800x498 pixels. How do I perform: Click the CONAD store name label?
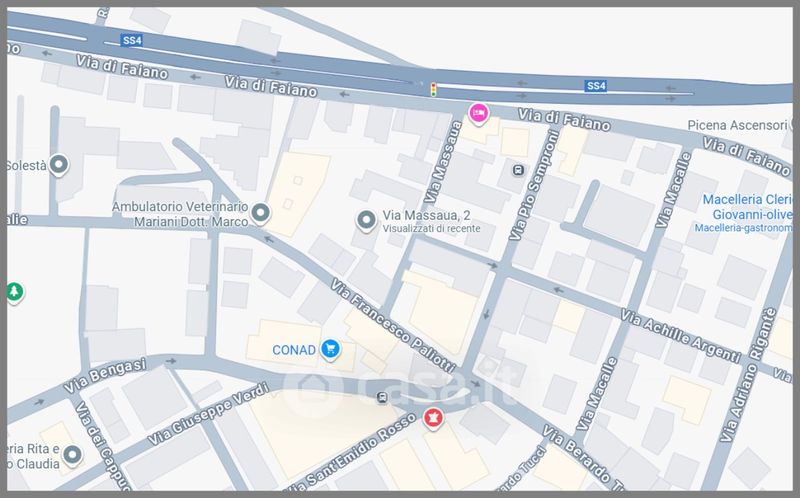[x=294, y=350]
